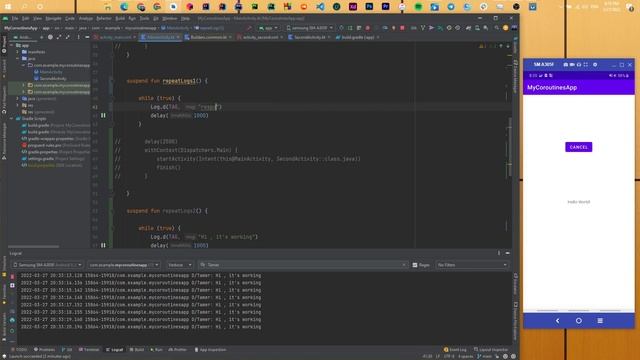Click the UTF-8 encoding in status bar
The height and width of the screenshot is (360, 640).
coord(449,356)
